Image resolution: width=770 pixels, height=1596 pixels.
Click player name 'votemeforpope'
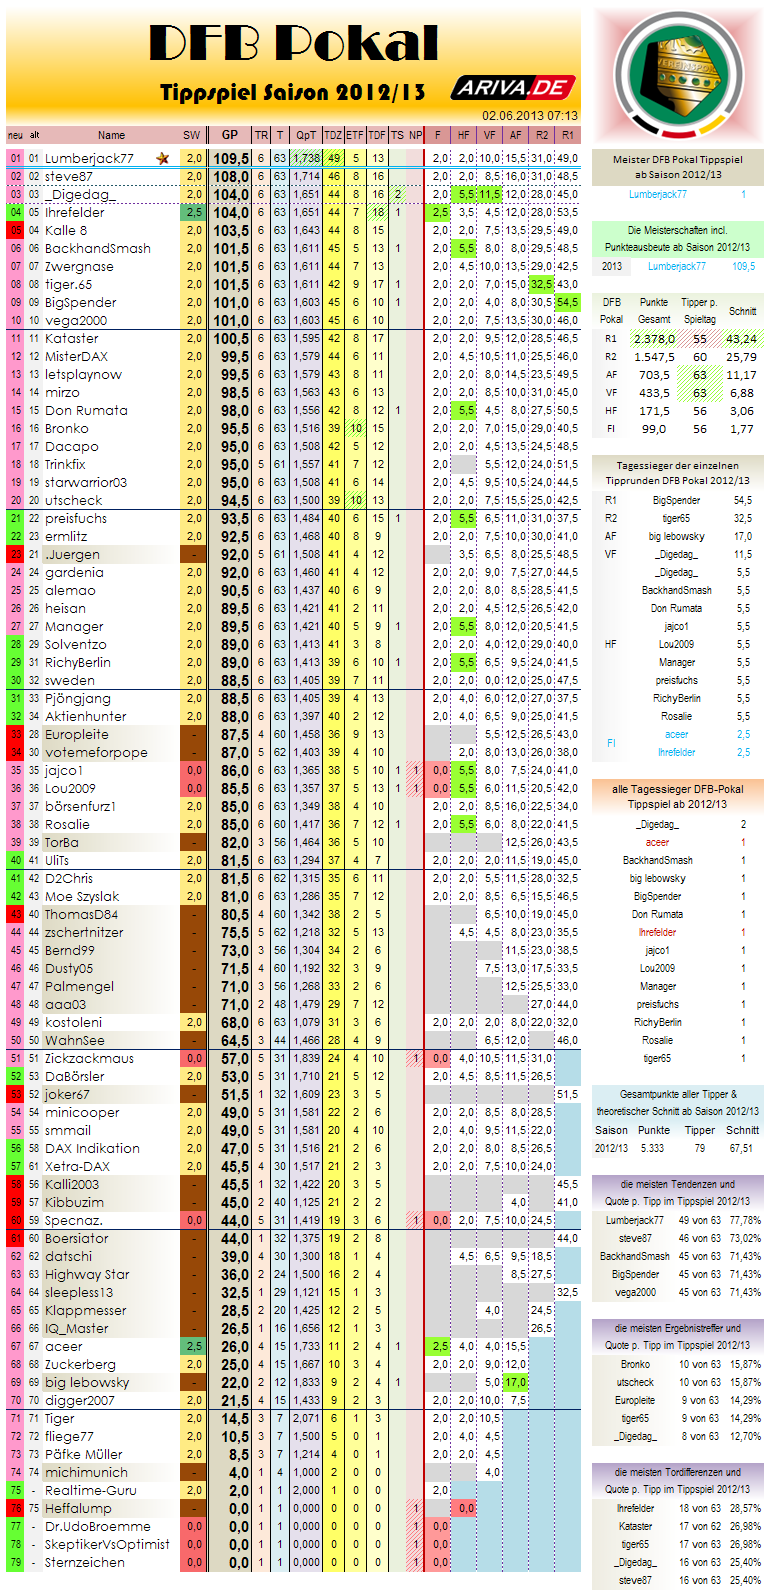(x=96, y=752)
